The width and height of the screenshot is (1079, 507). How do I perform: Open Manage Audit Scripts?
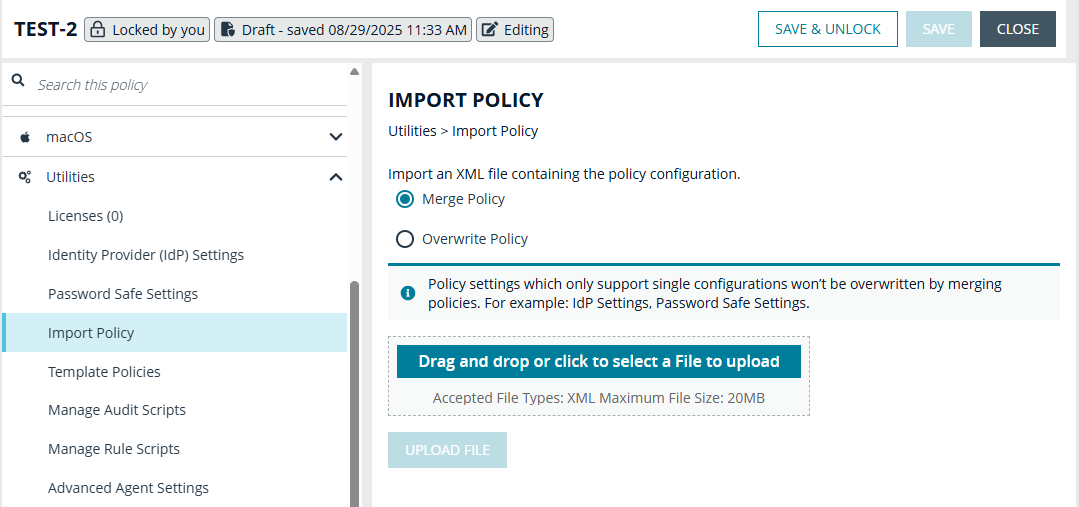[117, 410]
